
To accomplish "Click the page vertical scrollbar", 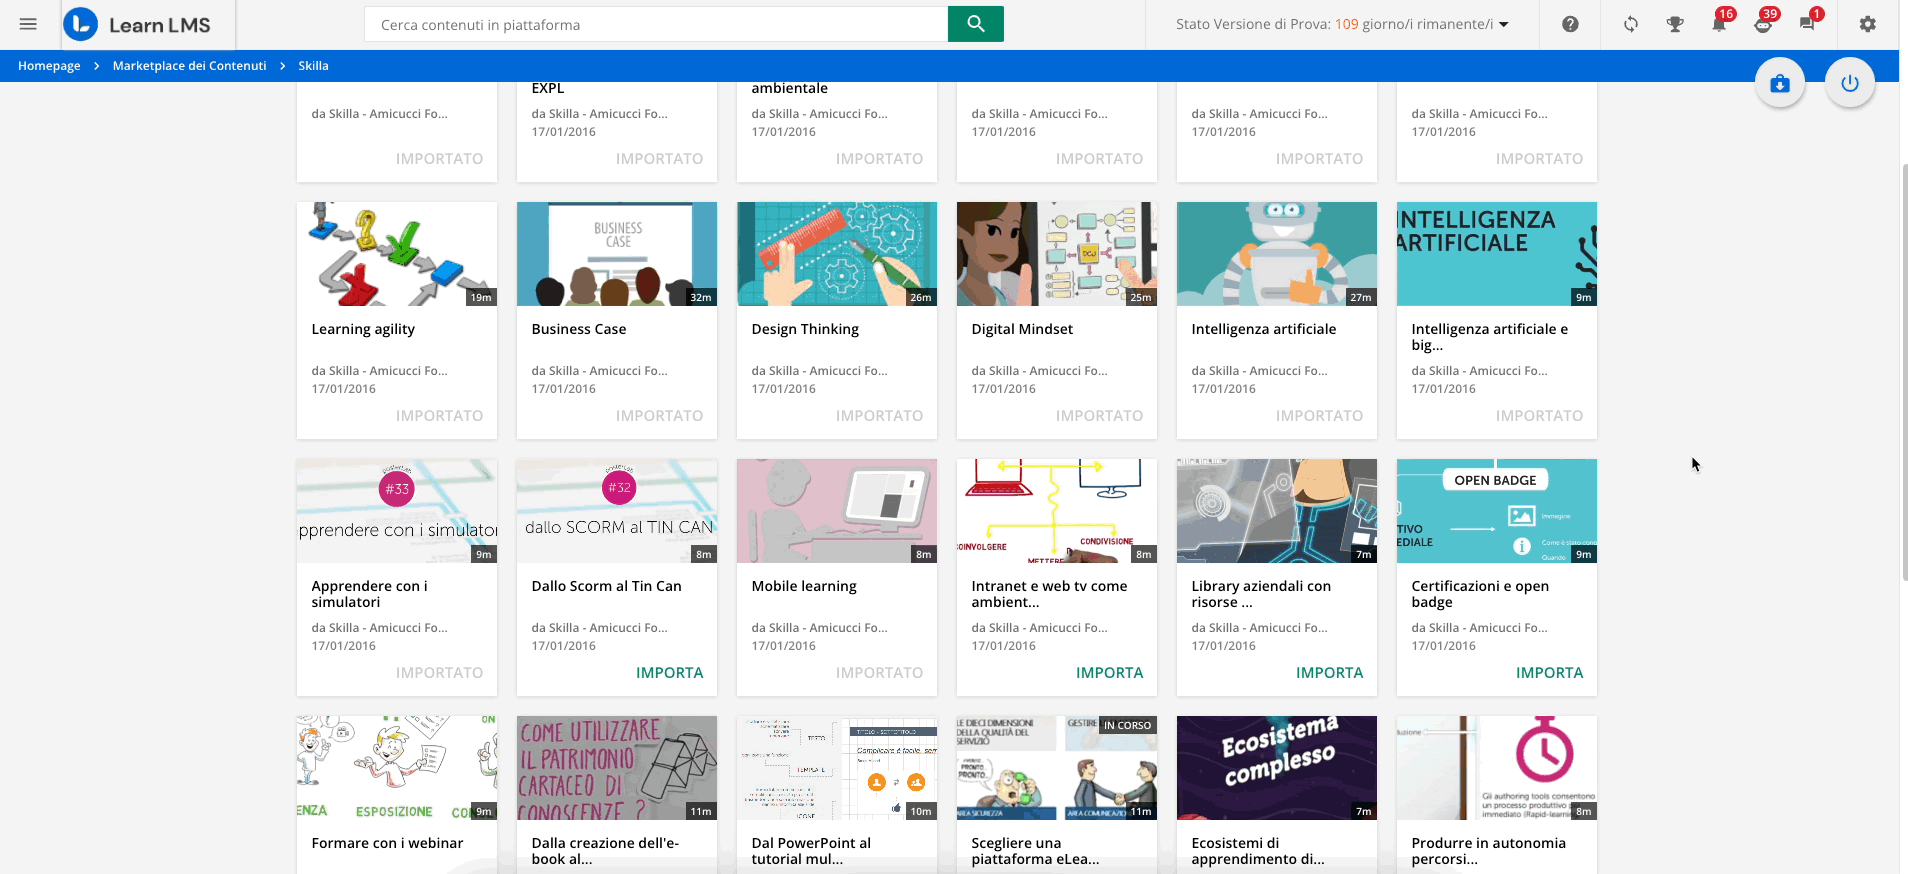I will [x=1903, y=370].
